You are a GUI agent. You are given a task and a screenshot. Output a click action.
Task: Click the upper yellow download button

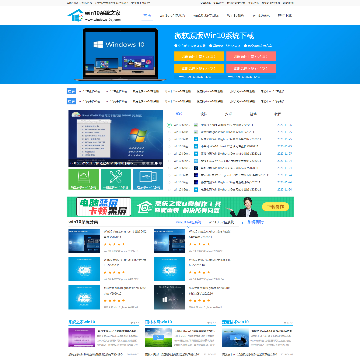pyautogui.click(x=199, y=56)
